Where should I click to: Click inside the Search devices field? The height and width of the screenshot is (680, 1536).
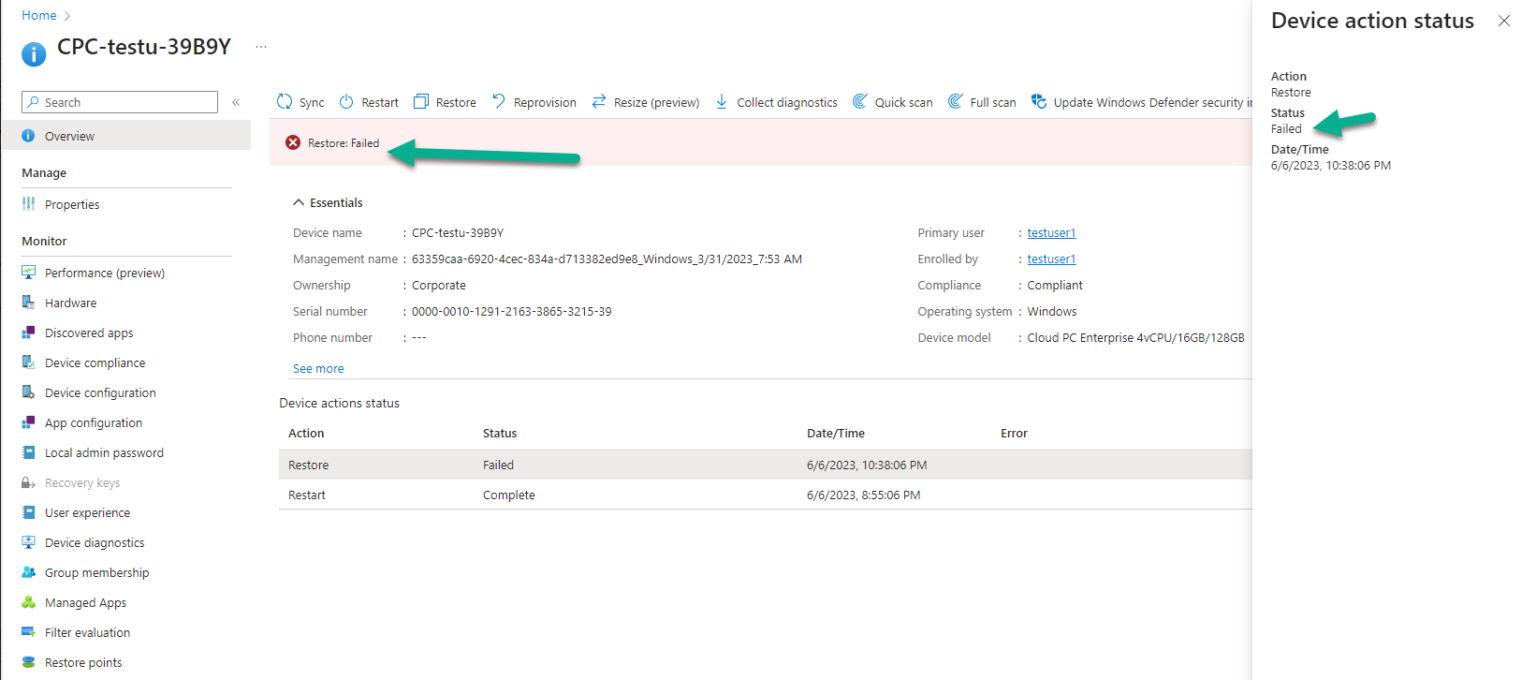(x=119, y=101)
